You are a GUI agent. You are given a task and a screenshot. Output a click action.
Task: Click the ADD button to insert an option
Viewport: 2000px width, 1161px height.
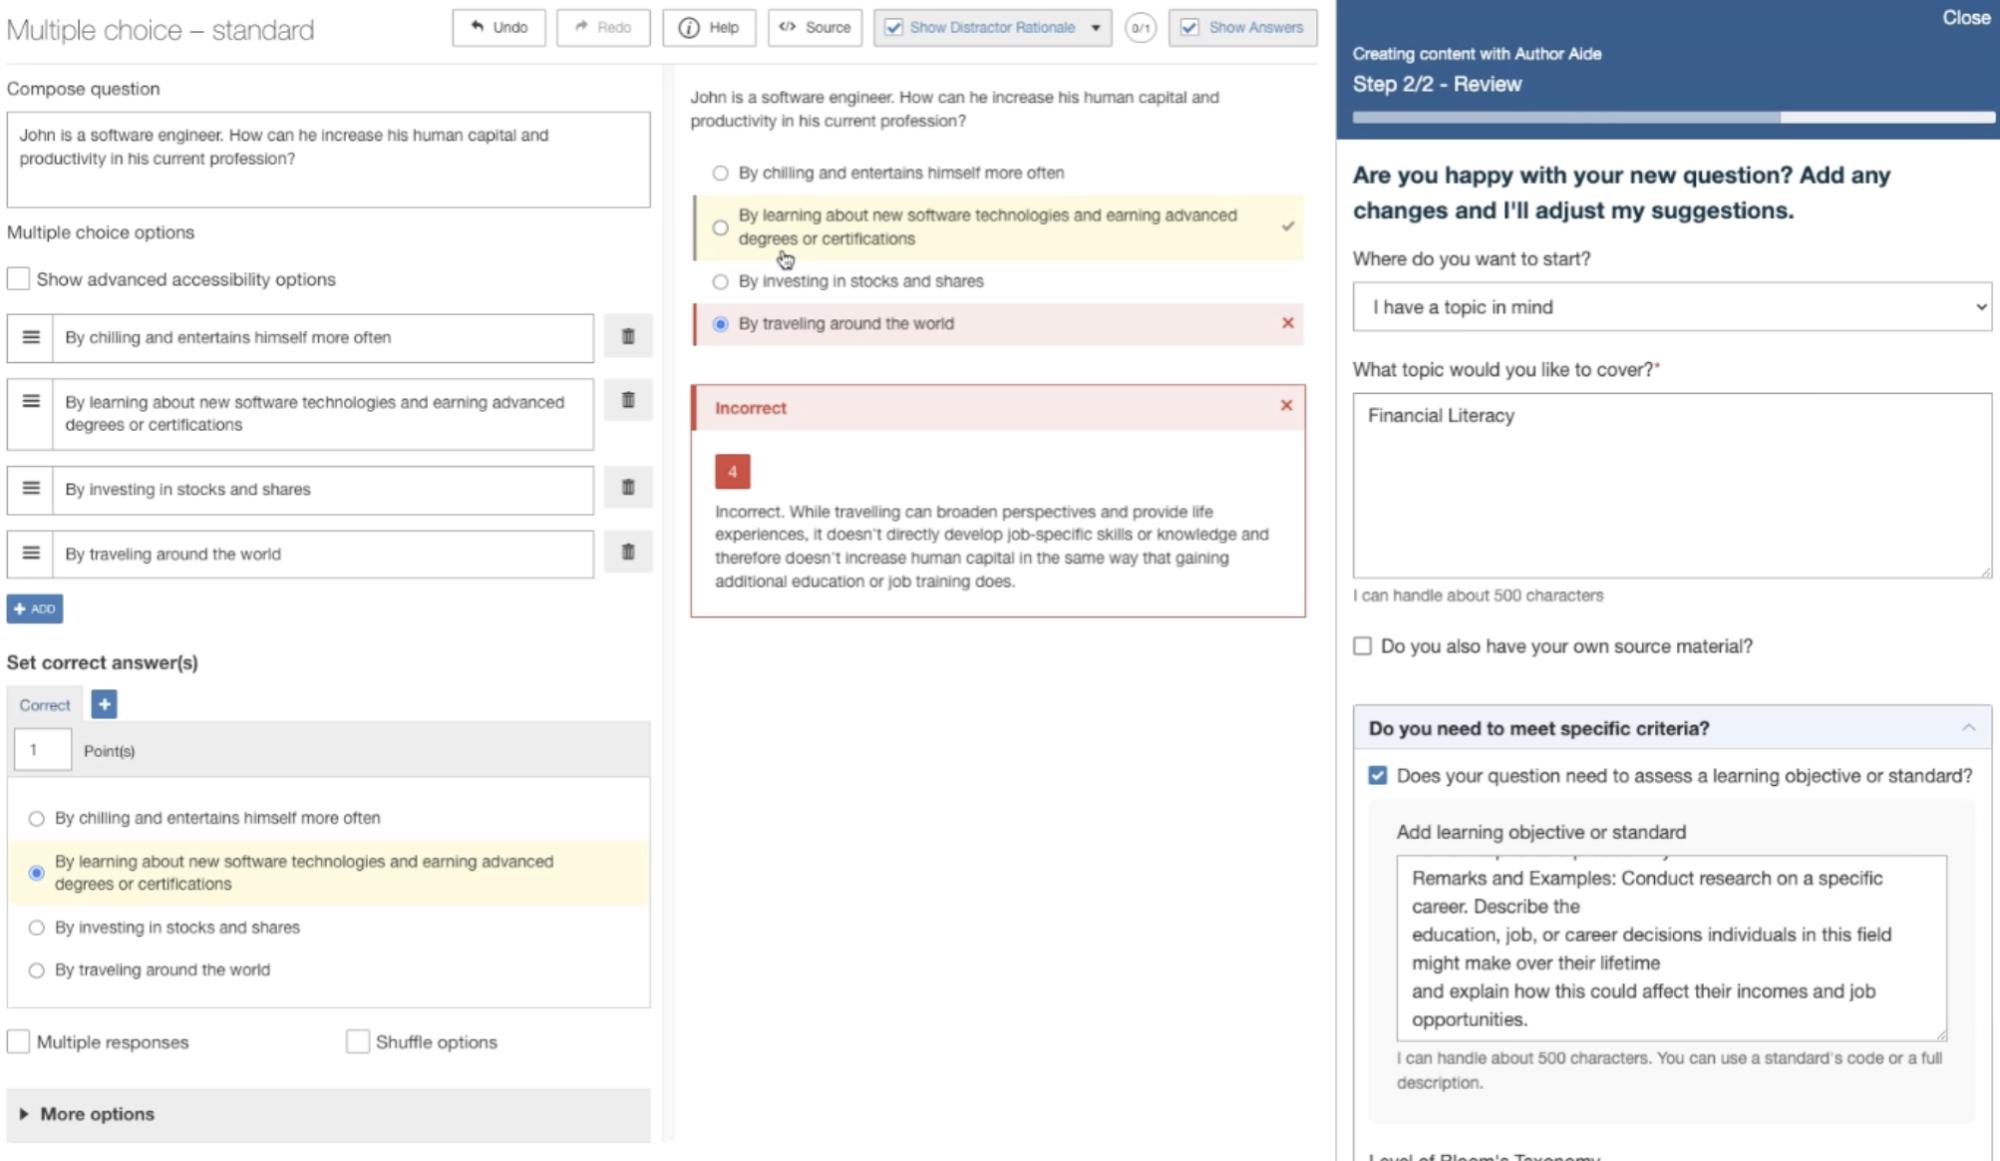pos(35,608)
